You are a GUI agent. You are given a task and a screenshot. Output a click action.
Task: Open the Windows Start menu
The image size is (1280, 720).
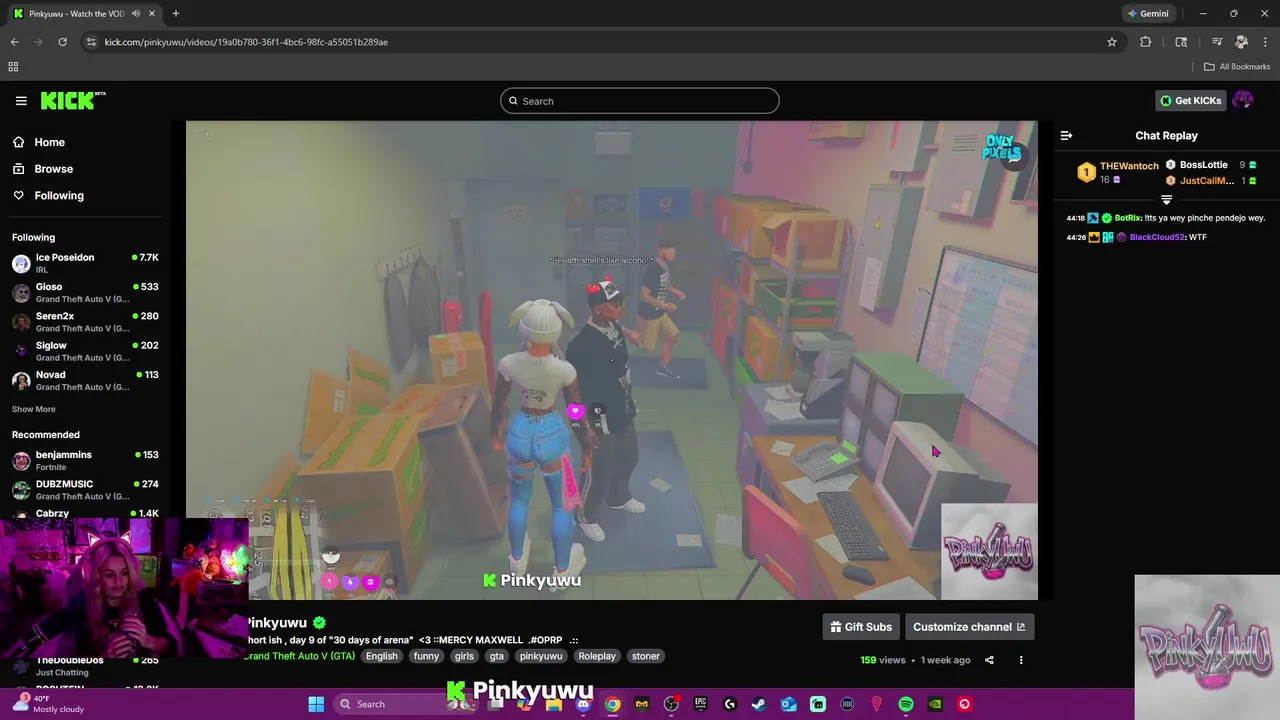[316, 704]
